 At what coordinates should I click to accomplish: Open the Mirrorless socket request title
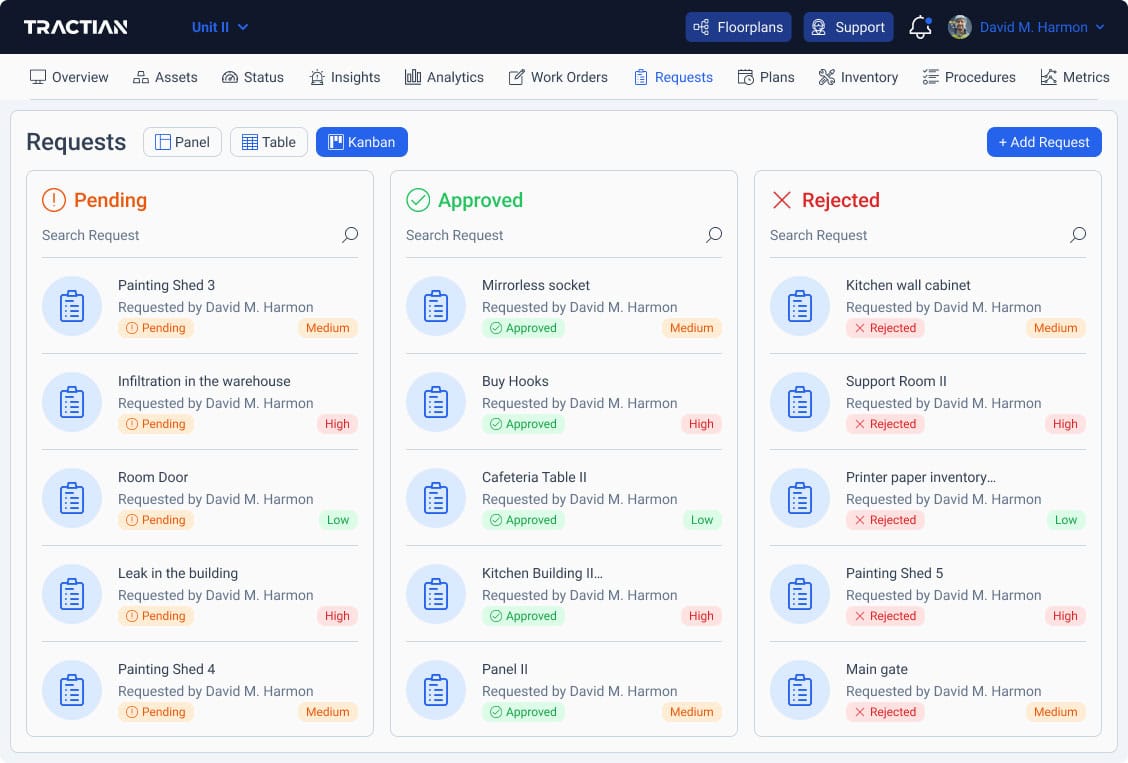[536, 285]
